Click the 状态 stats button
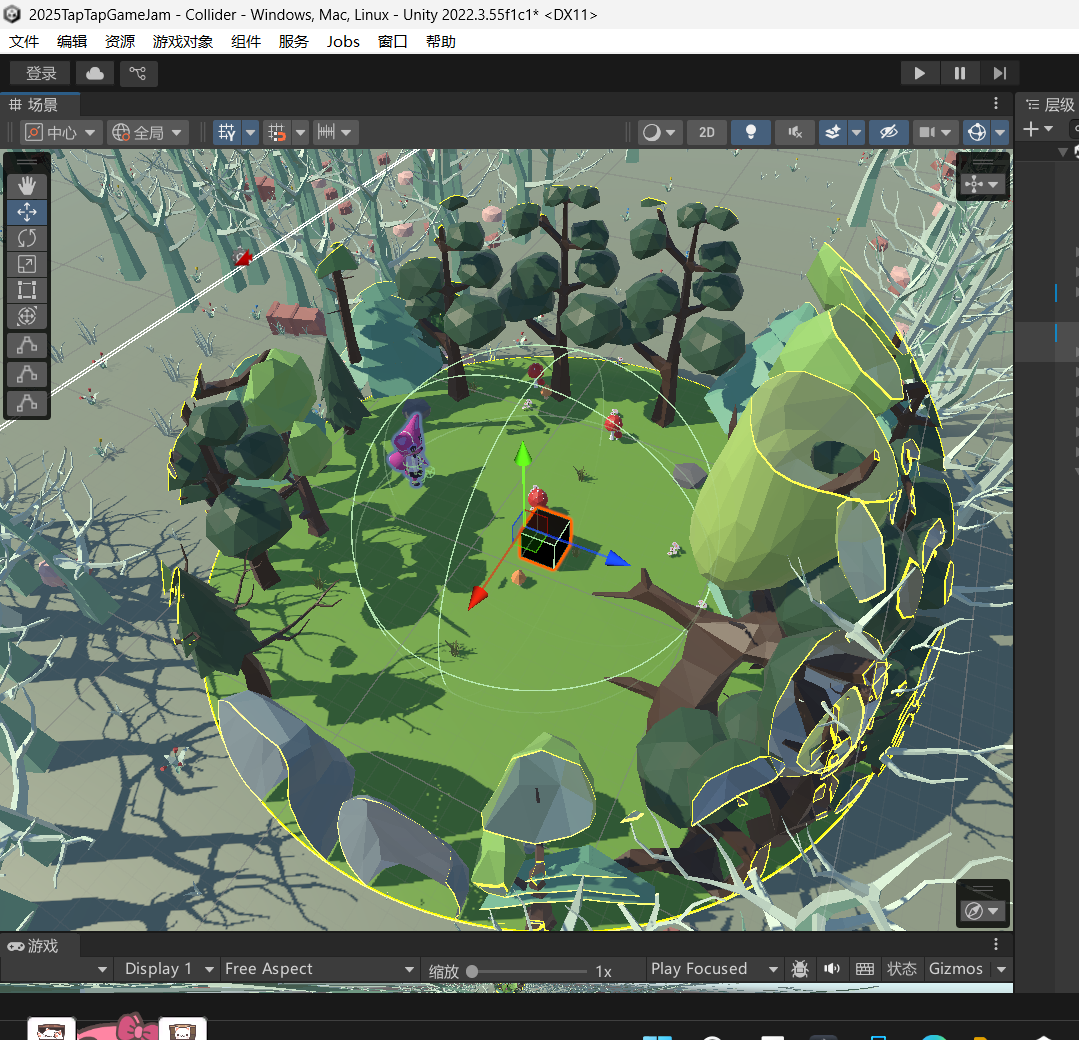Image resolution: width=1079 pixels, height=1040 pixels. pos(901,969)
